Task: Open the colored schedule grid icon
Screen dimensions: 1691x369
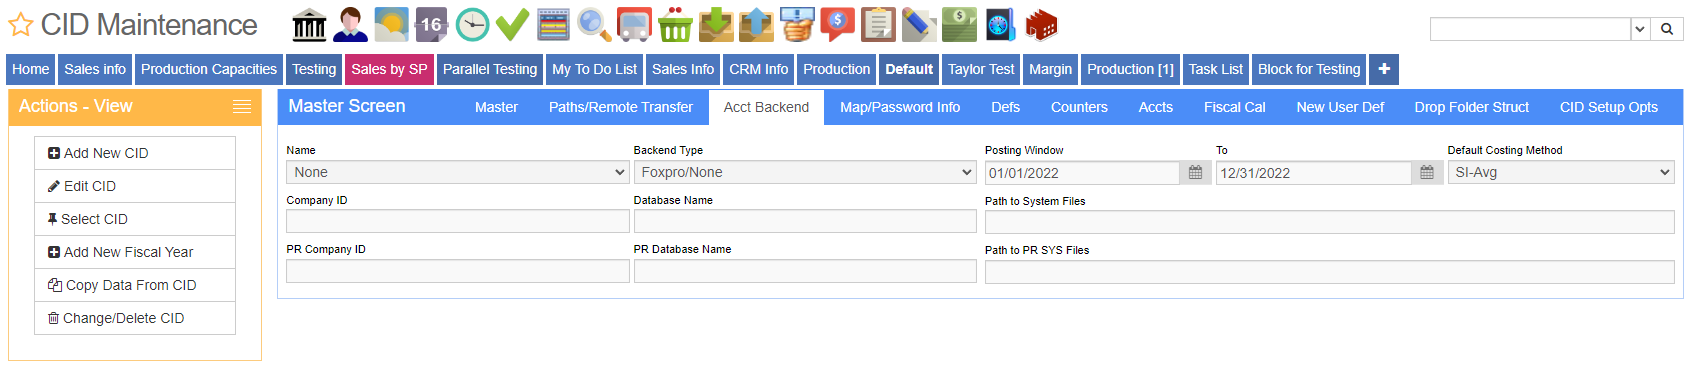Action: 553,25
